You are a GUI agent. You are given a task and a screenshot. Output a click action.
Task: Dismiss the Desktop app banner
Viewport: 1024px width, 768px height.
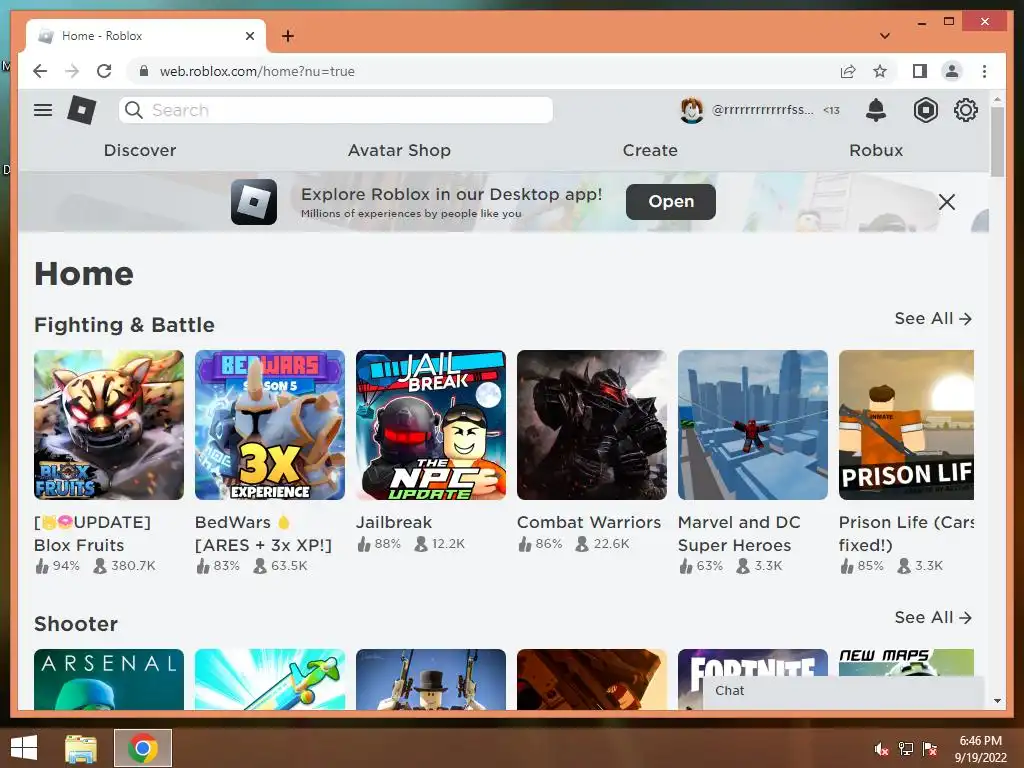tap(946, 202)
